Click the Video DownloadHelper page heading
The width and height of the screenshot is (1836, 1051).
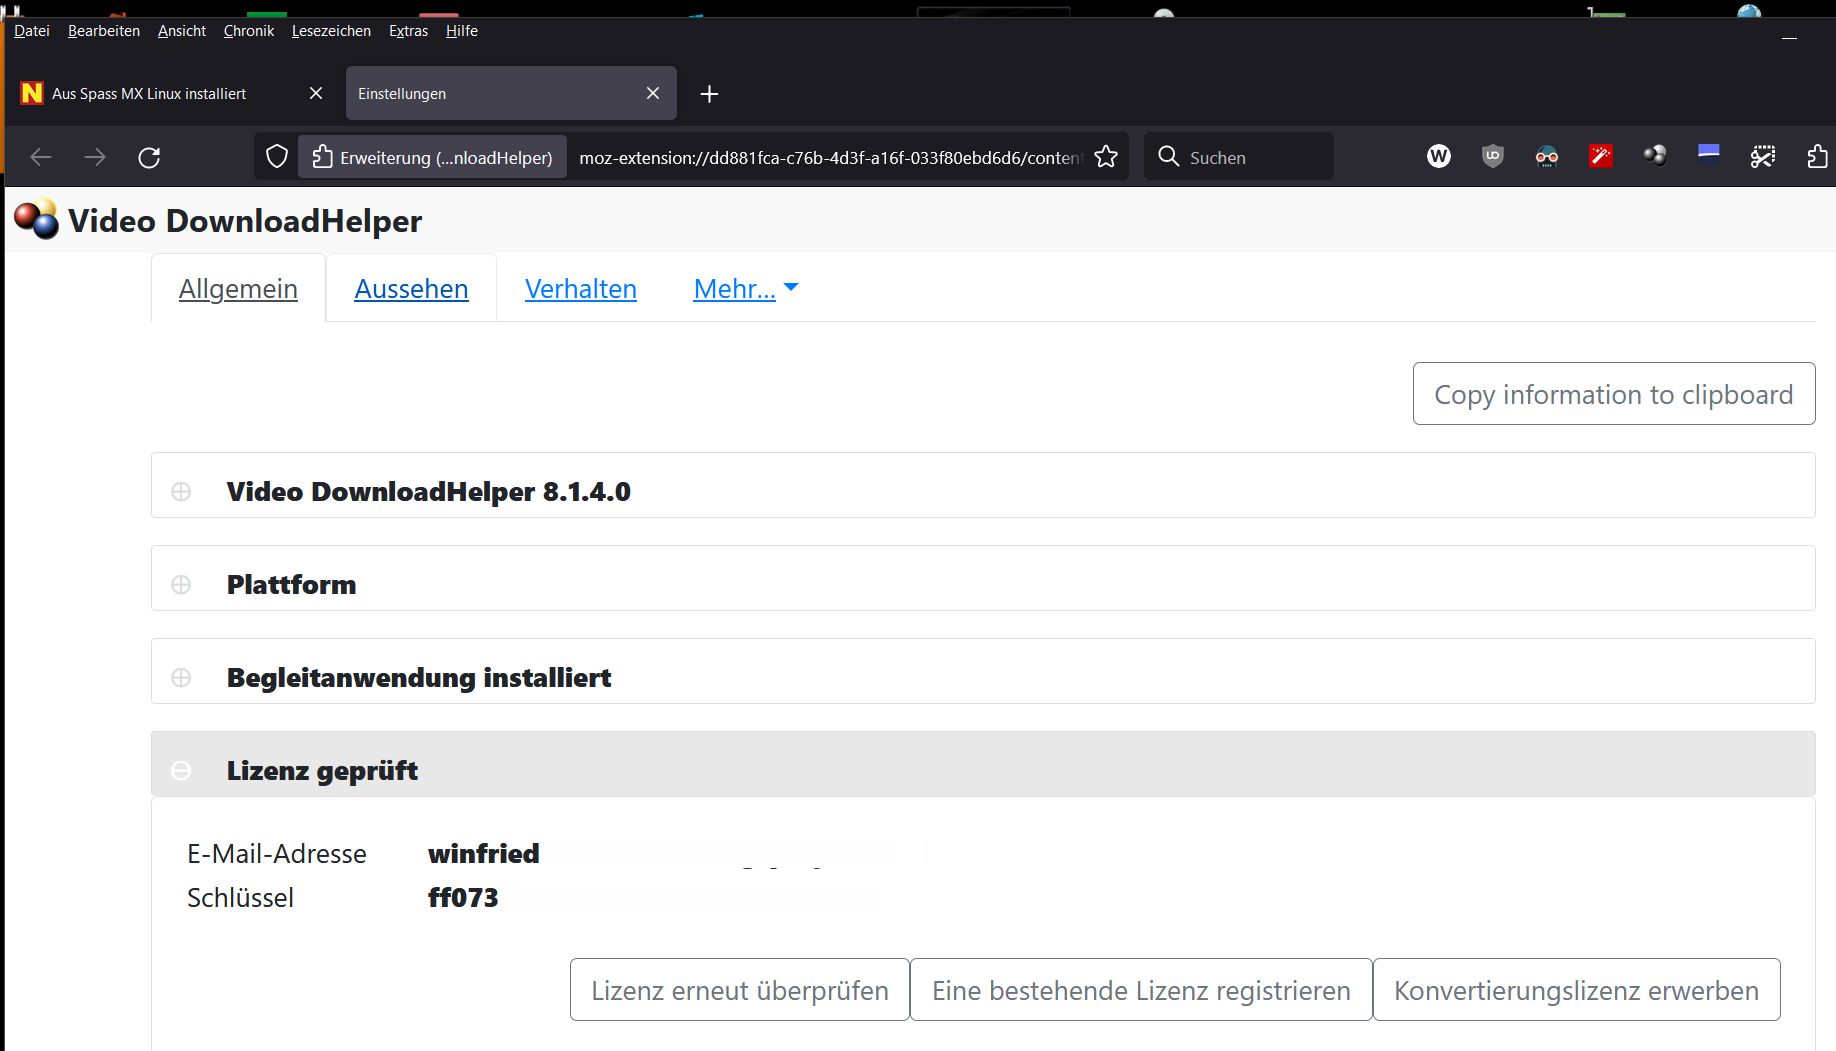pos(245,220)
